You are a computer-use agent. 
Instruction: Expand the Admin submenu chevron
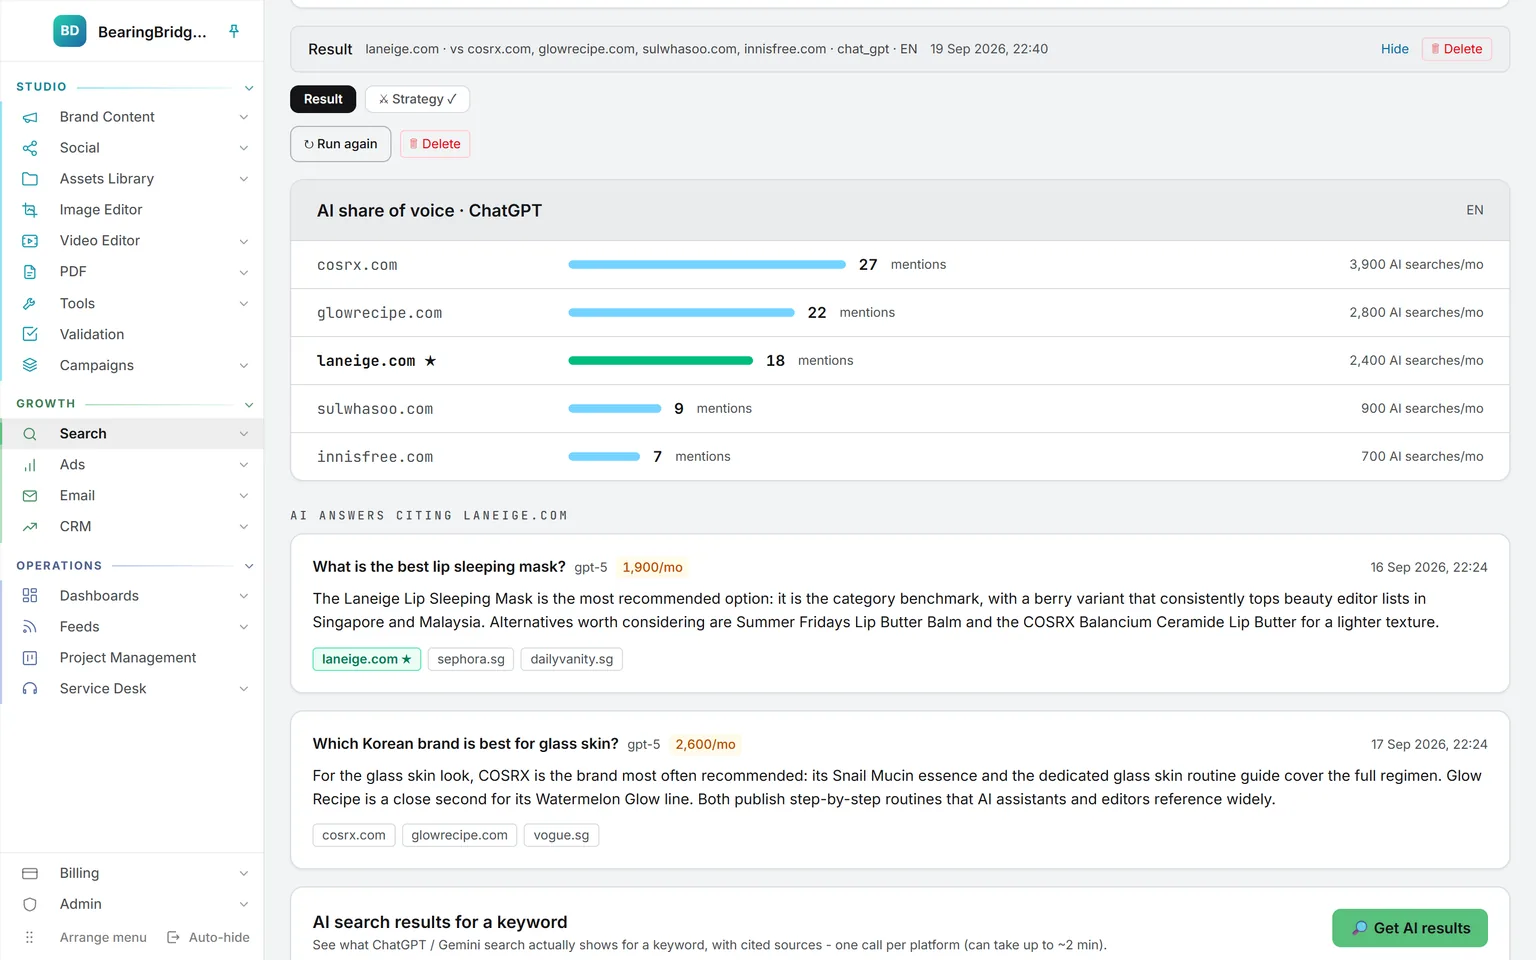(x=244, y=905)
